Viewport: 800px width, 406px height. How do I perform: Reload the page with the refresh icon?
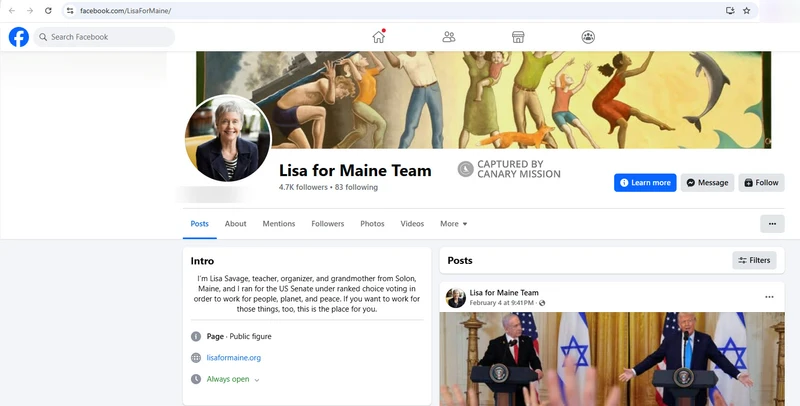coord(48,11)
